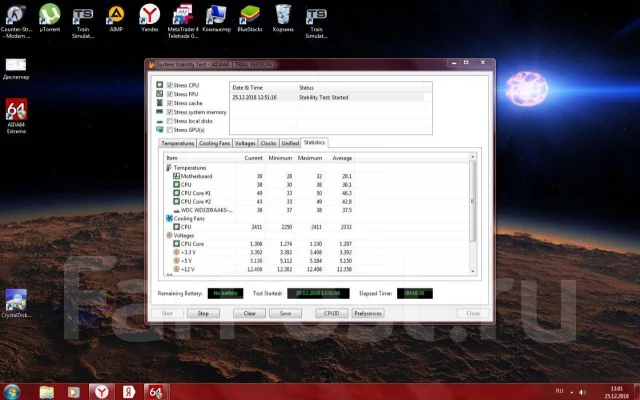Click the statistics list scrollbar down arrow
640x400 pixels.
[473, 271]
